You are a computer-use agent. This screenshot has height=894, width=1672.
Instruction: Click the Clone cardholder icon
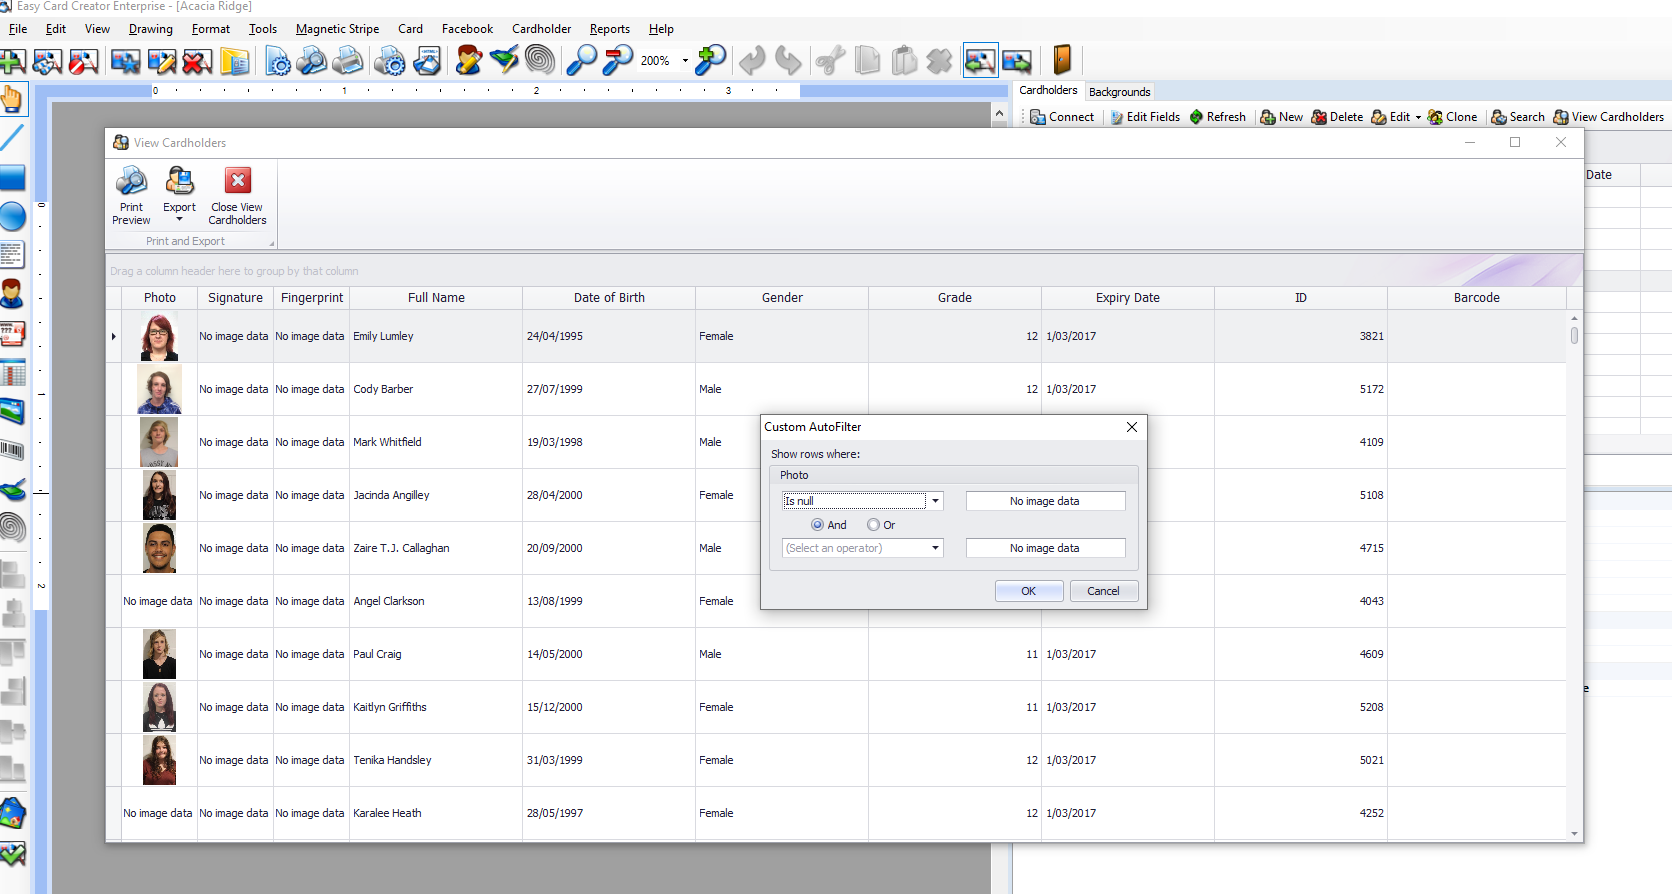point(1435,117)
